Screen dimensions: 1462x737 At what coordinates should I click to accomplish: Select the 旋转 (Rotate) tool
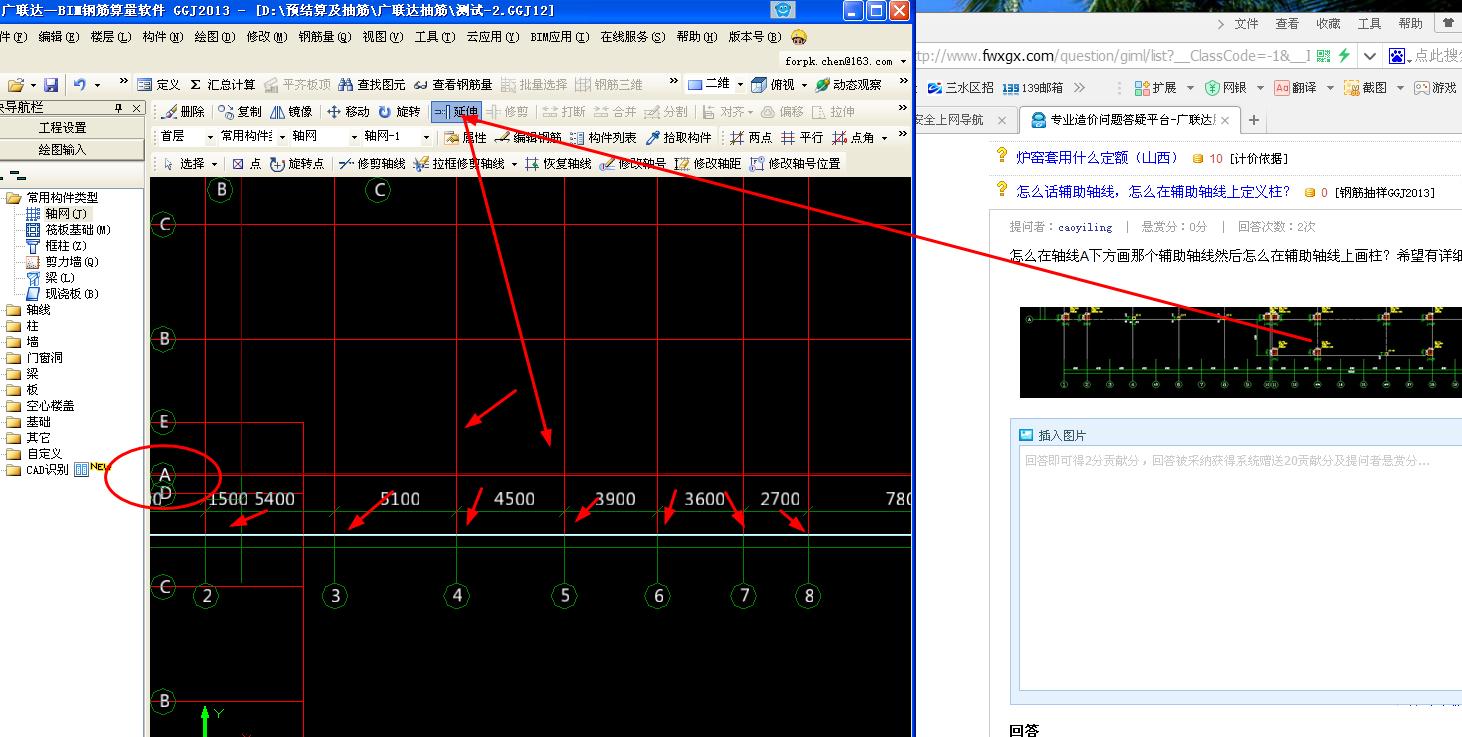[x=399, y=111]
